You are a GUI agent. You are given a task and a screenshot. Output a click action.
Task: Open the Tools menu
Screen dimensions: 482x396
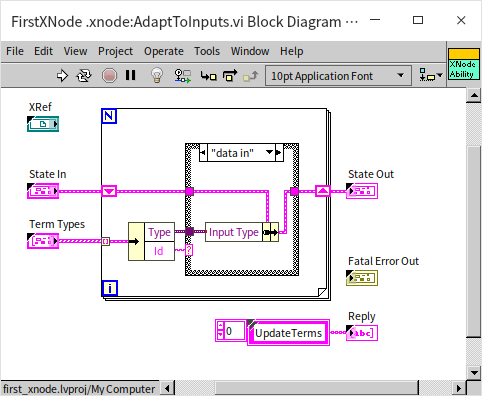tap(207, 51)
